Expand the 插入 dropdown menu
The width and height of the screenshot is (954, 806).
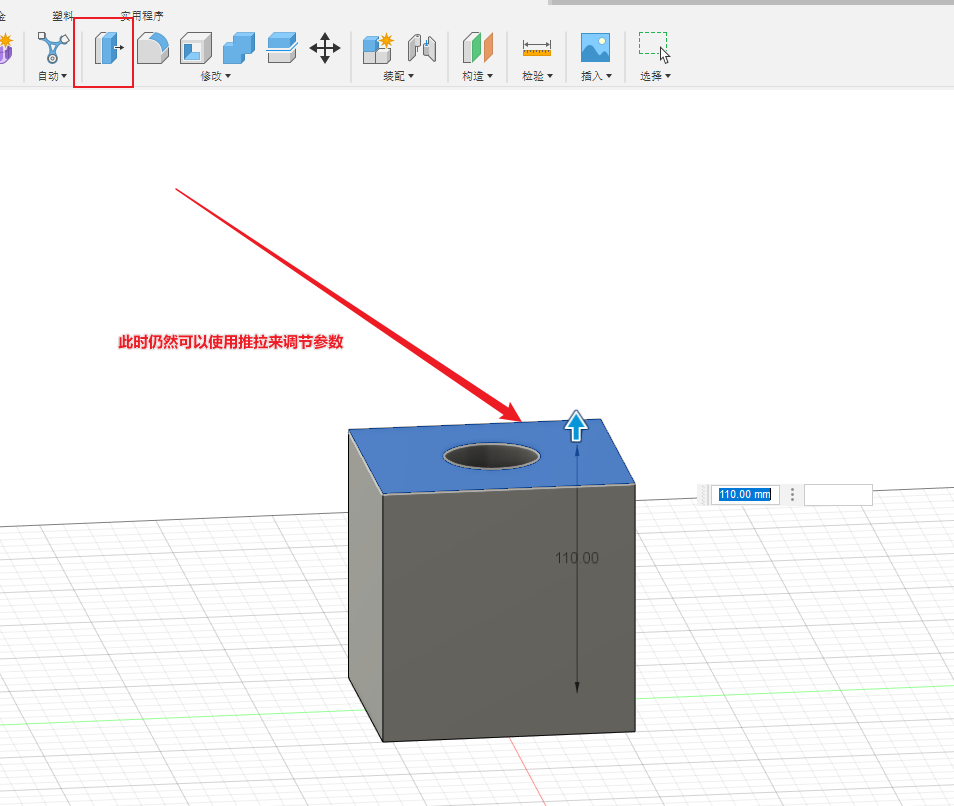click(596, 76)
